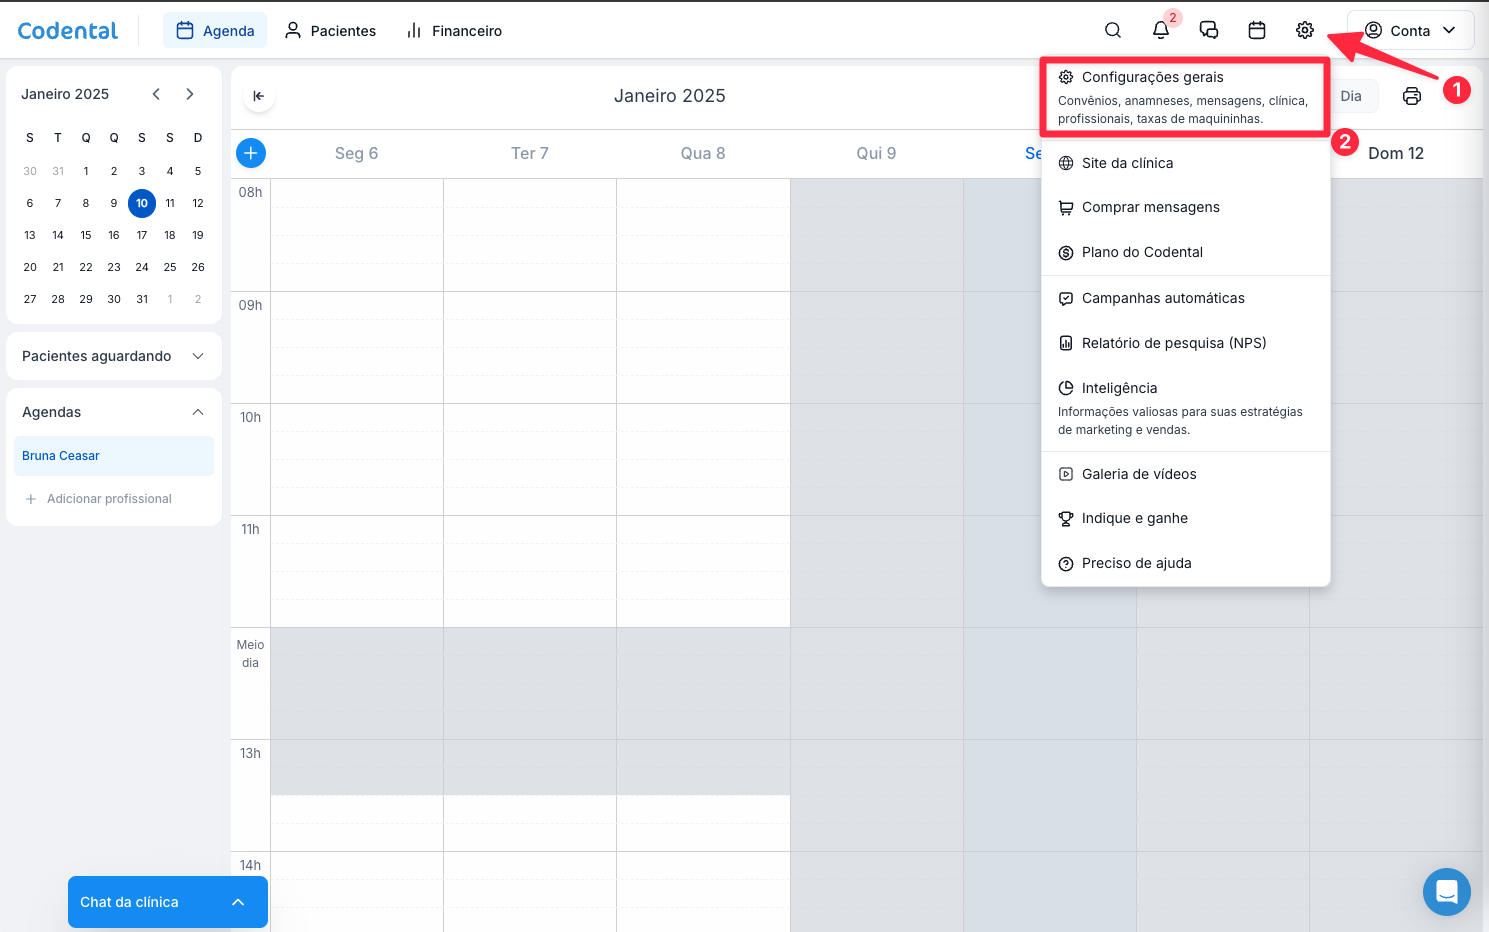Click the calendar icon in top bar
Viewport: 1489px width, 932px height.
1256,30
